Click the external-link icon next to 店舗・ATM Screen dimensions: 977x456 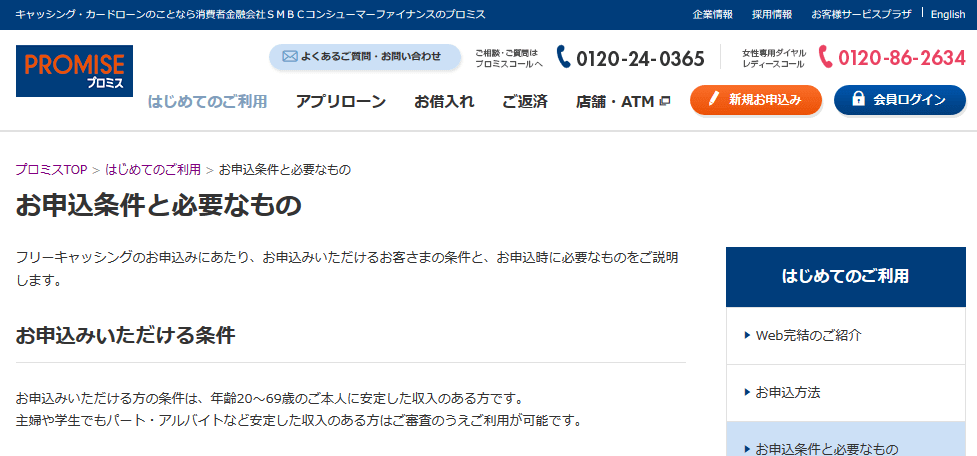(664, 101)
